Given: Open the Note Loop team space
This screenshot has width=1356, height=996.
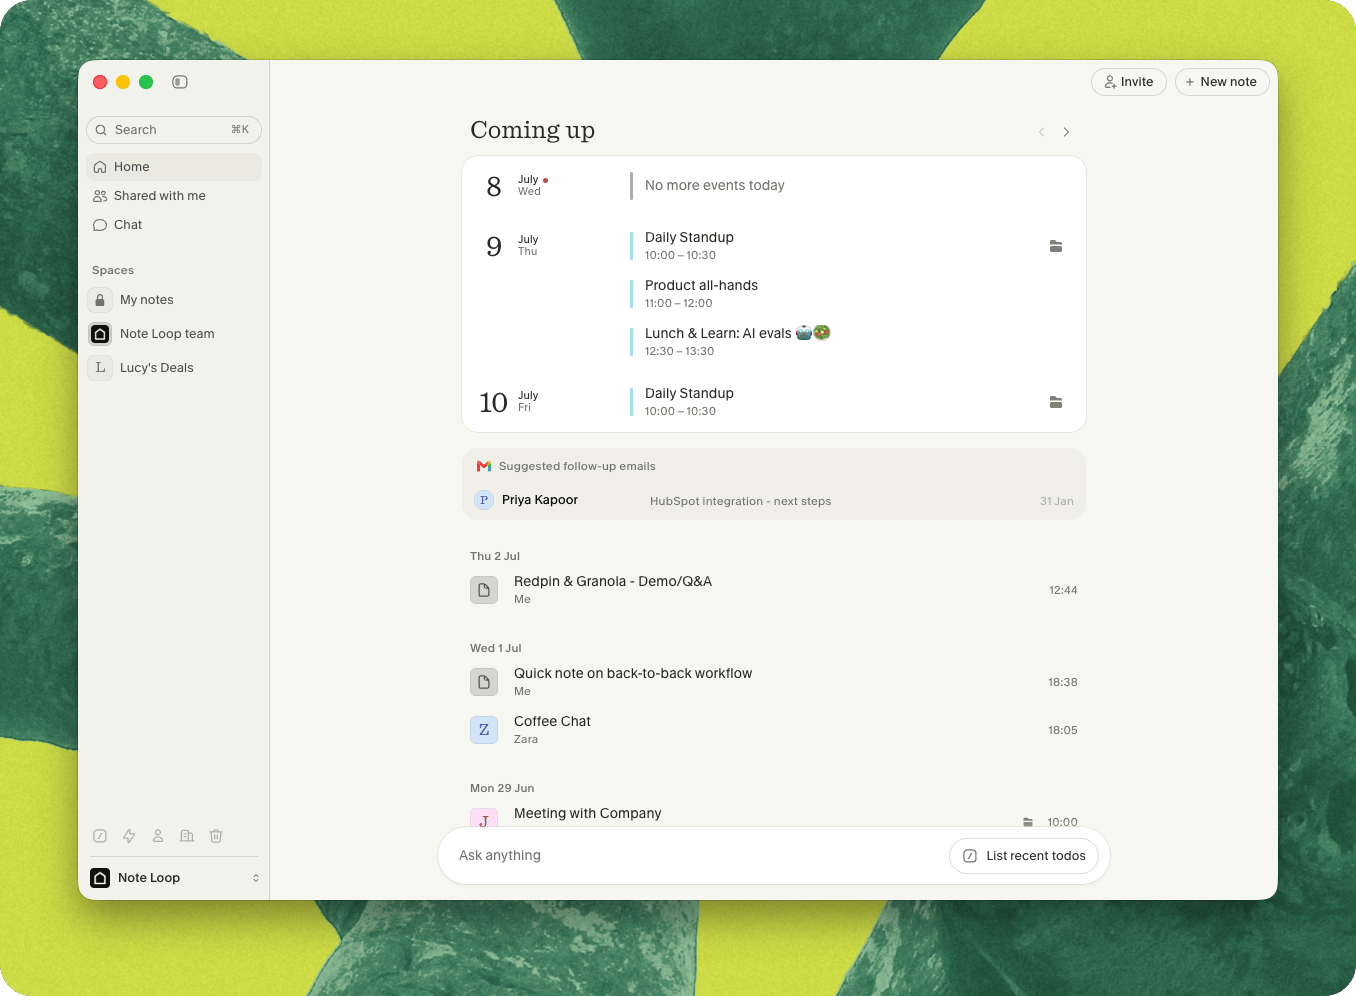Looking at the screenshot, I should pyautogui.click(x=174, y=334).
